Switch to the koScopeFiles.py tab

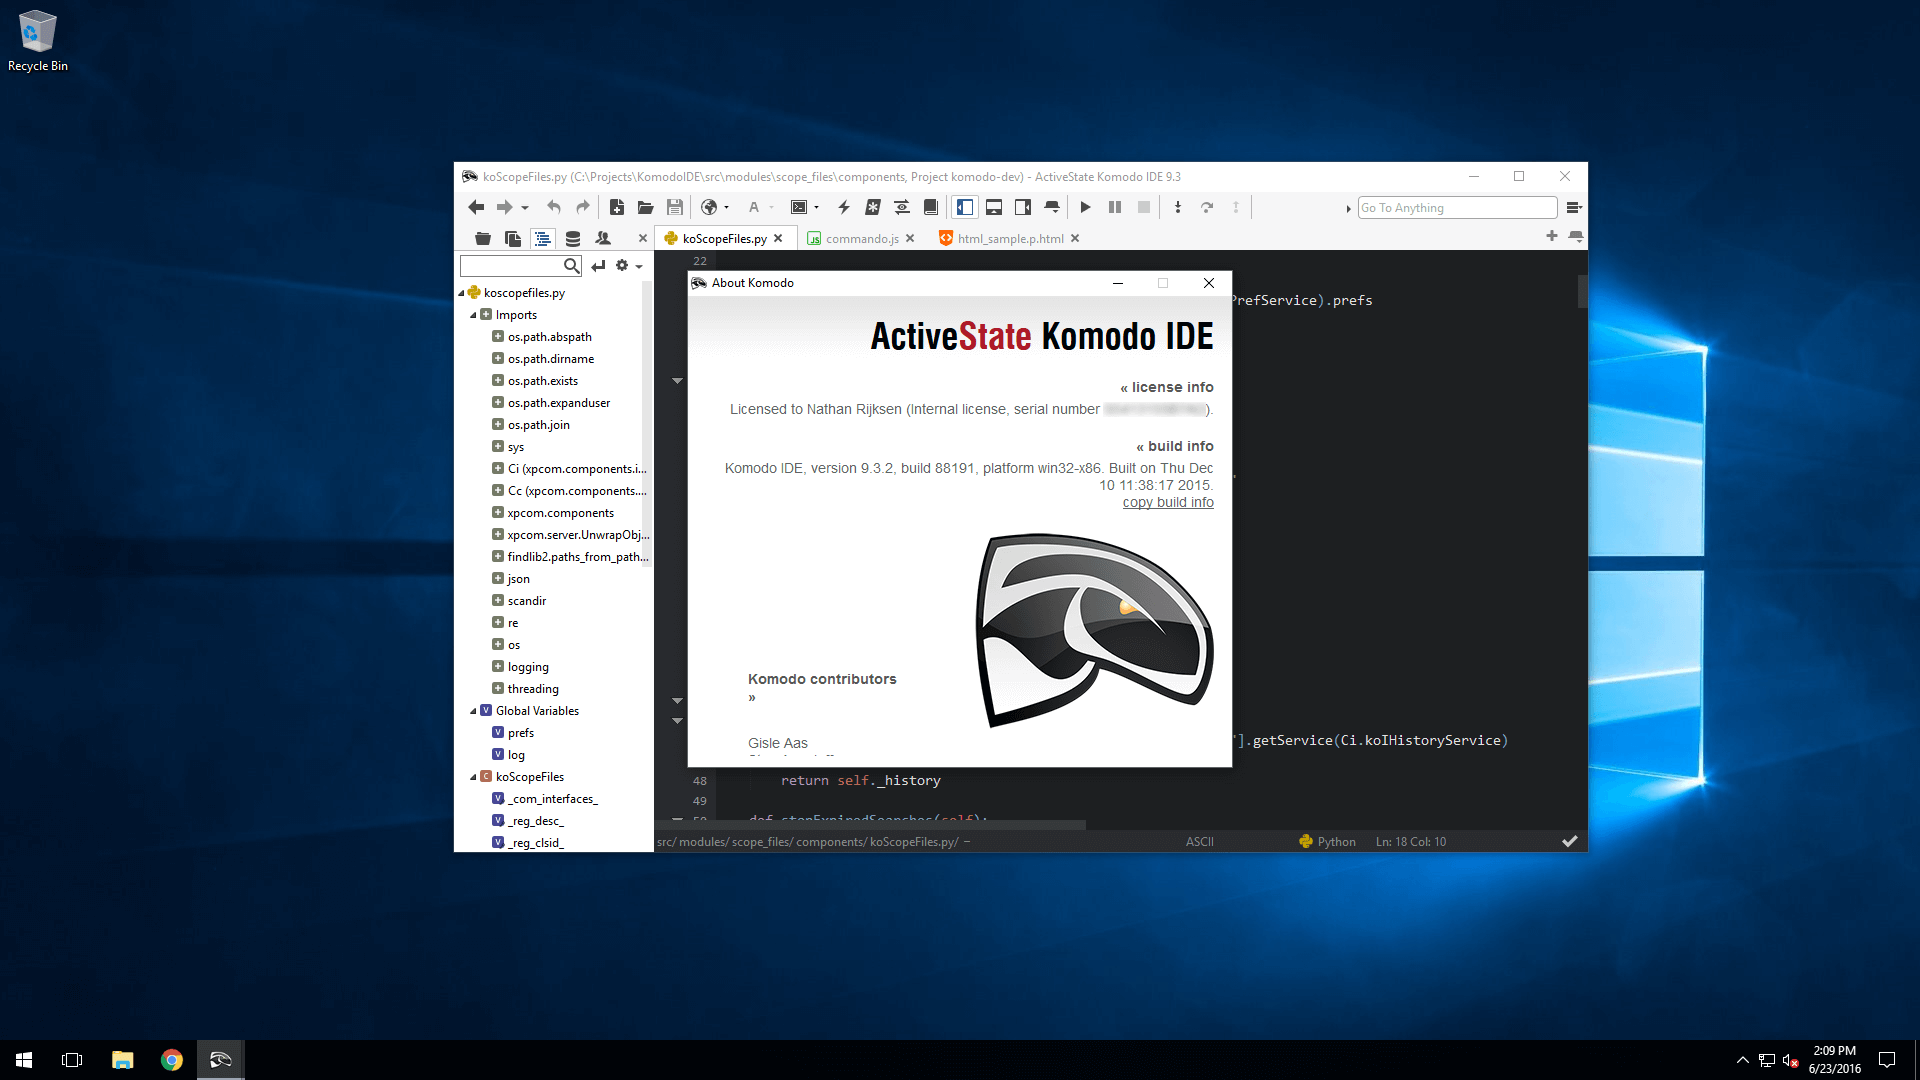(x=724, y=238)
